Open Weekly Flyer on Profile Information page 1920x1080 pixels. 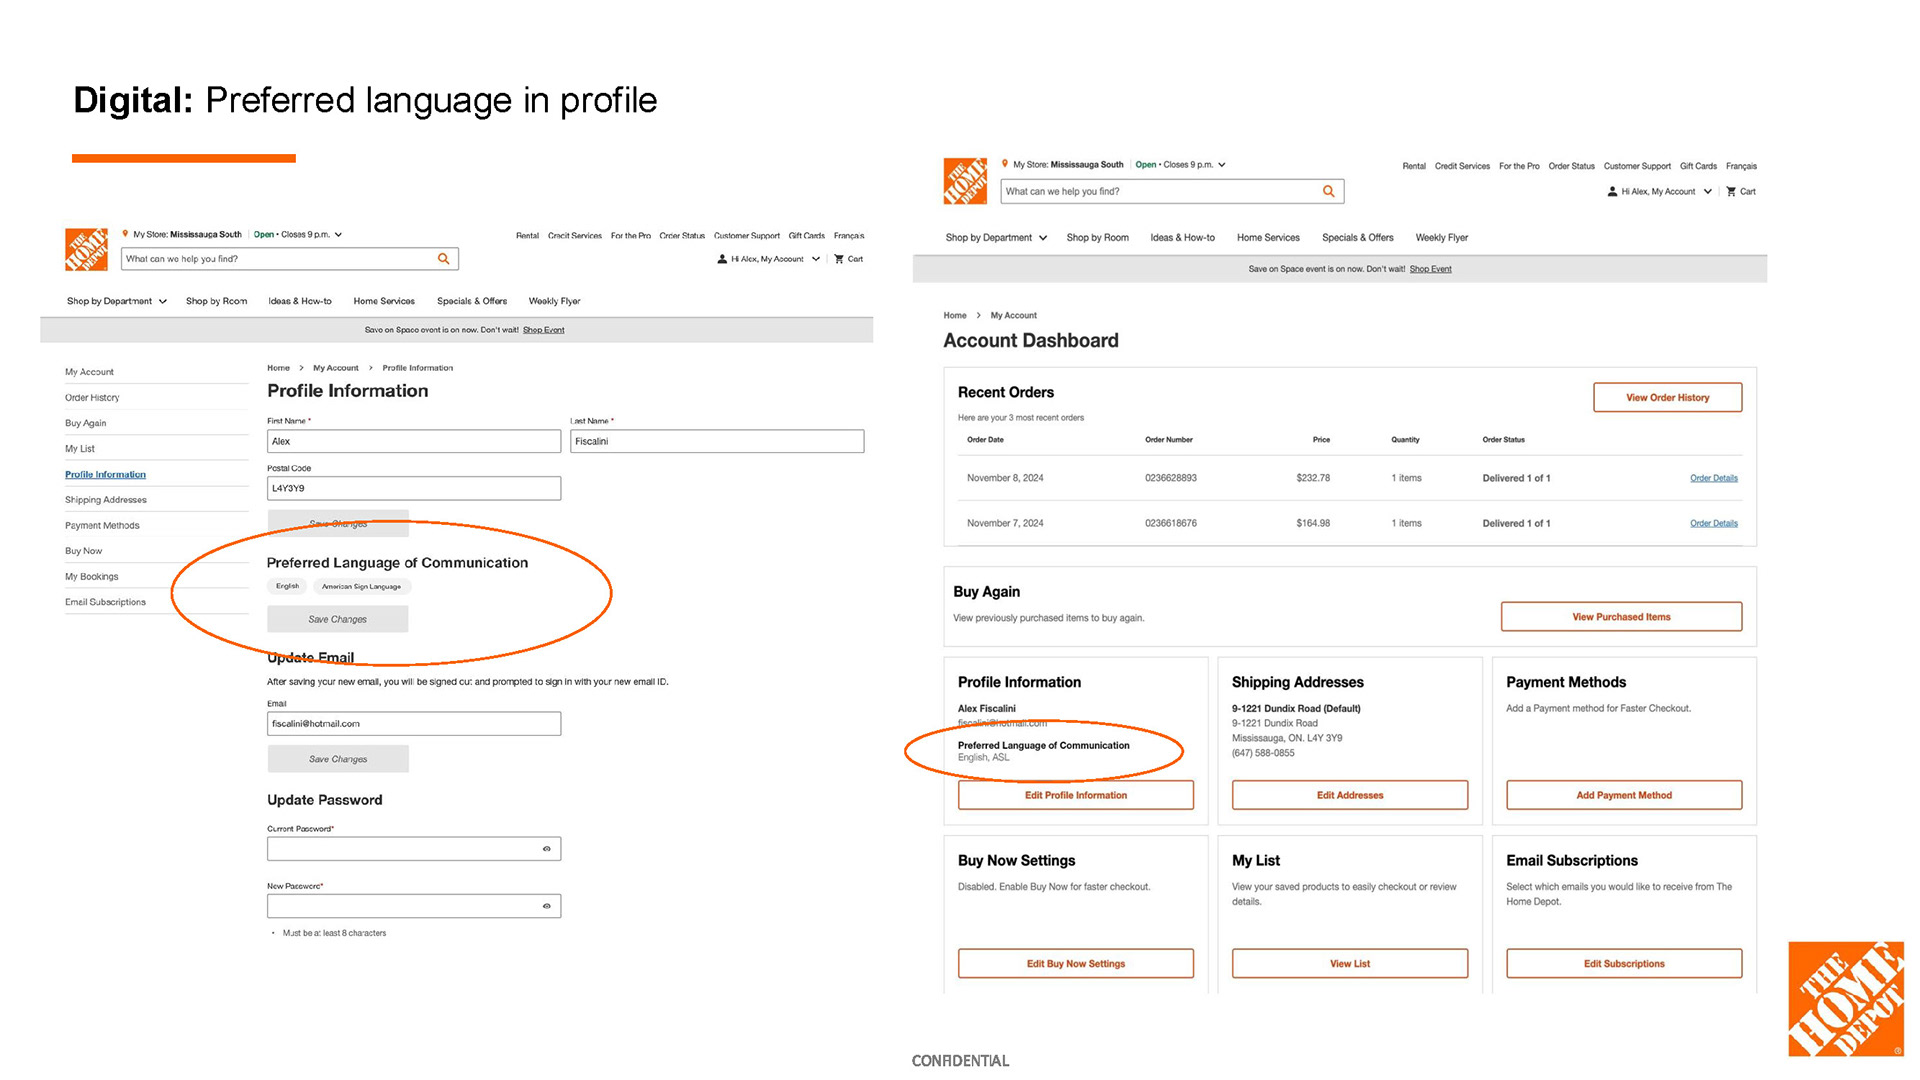click(554, 301)
